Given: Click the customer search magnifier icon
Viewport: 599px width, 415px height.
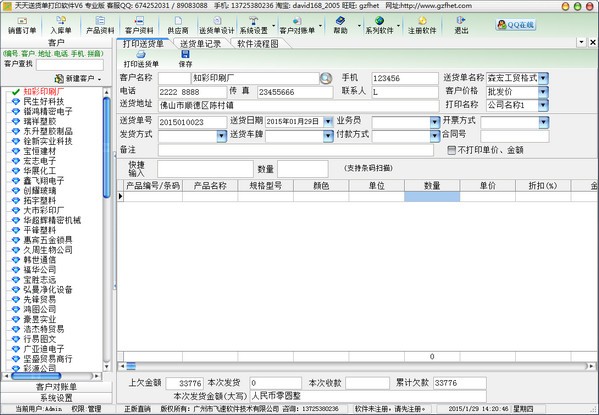Looking at the screenshot, I should point(326,78).
